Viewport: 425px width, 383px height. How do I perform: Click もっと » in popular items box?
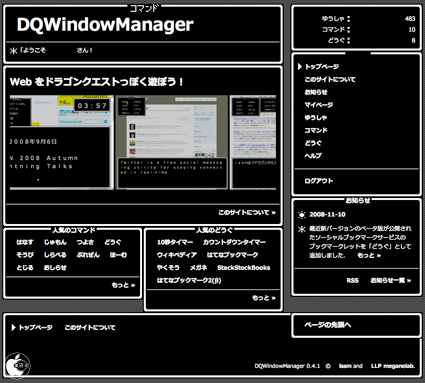click(264, 298)
